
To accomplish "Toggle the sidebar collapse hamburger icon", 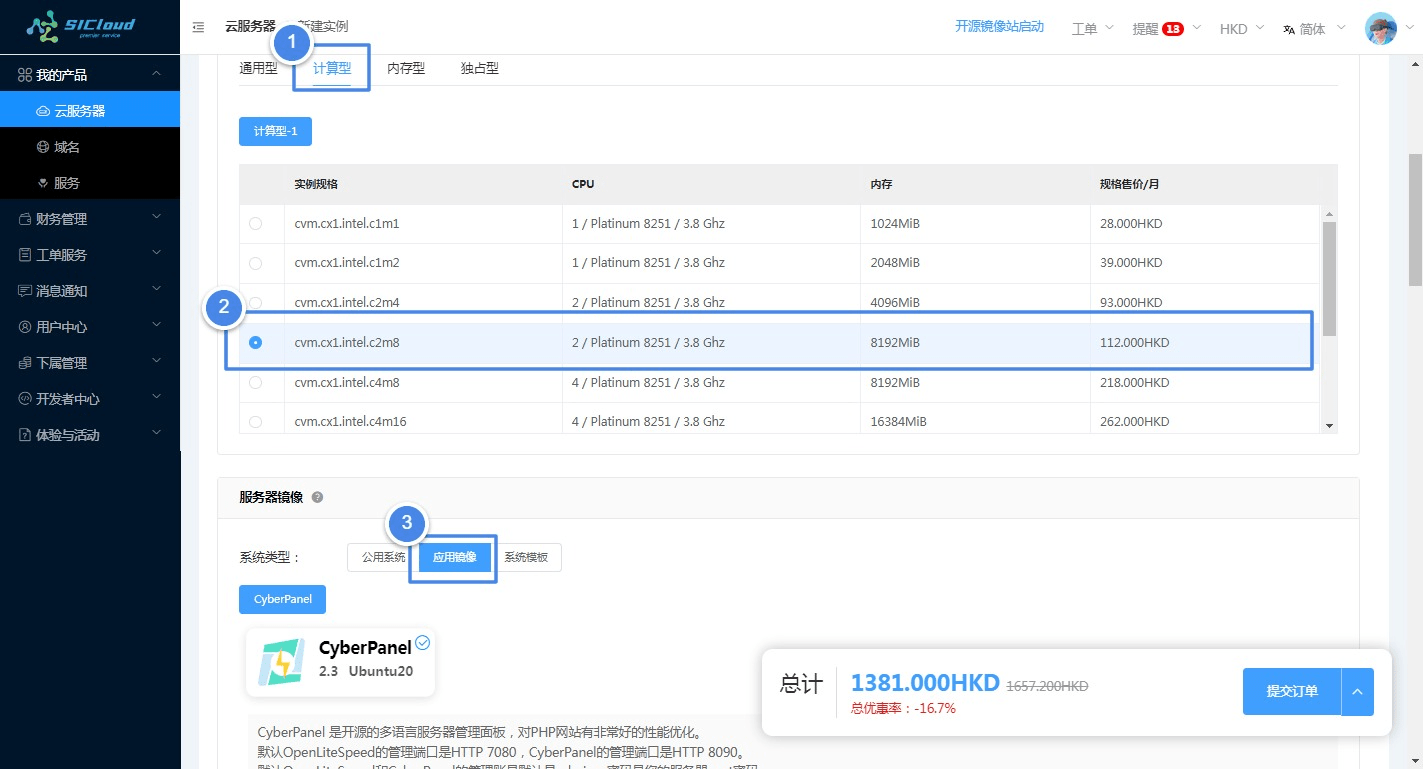I will (x=198, y=28).
